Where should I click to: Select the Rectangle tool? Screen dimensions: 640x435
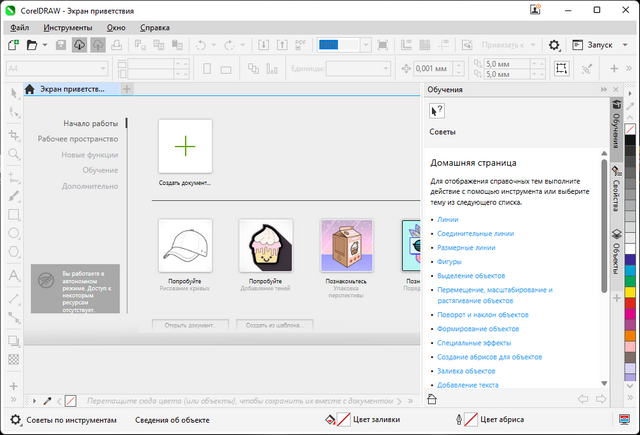(14, 215)
